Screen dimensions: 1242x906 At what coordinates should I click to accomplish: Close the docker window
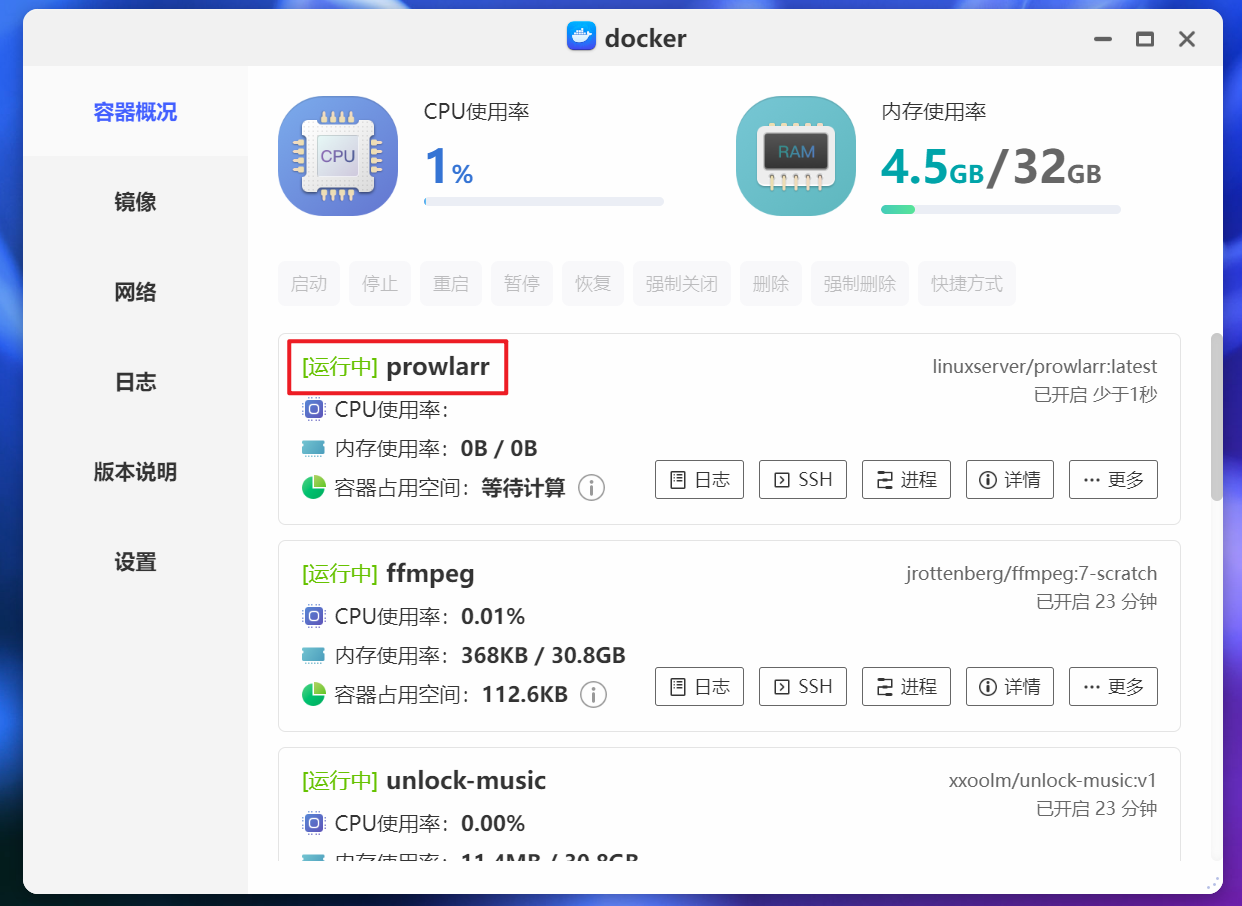click(1187, 40)
